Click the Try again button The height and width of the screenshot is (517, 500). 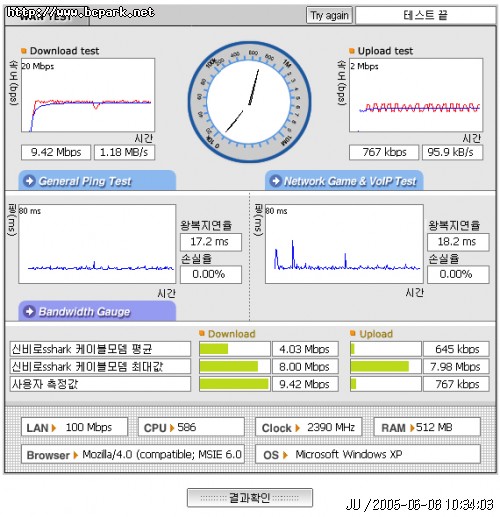[x=329, y=15]
